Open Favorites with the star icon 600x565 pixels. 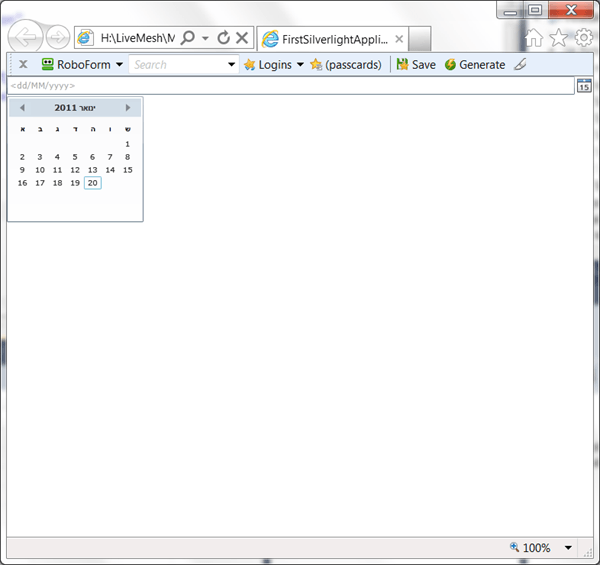pyautogui.click(x=558, y=37)
